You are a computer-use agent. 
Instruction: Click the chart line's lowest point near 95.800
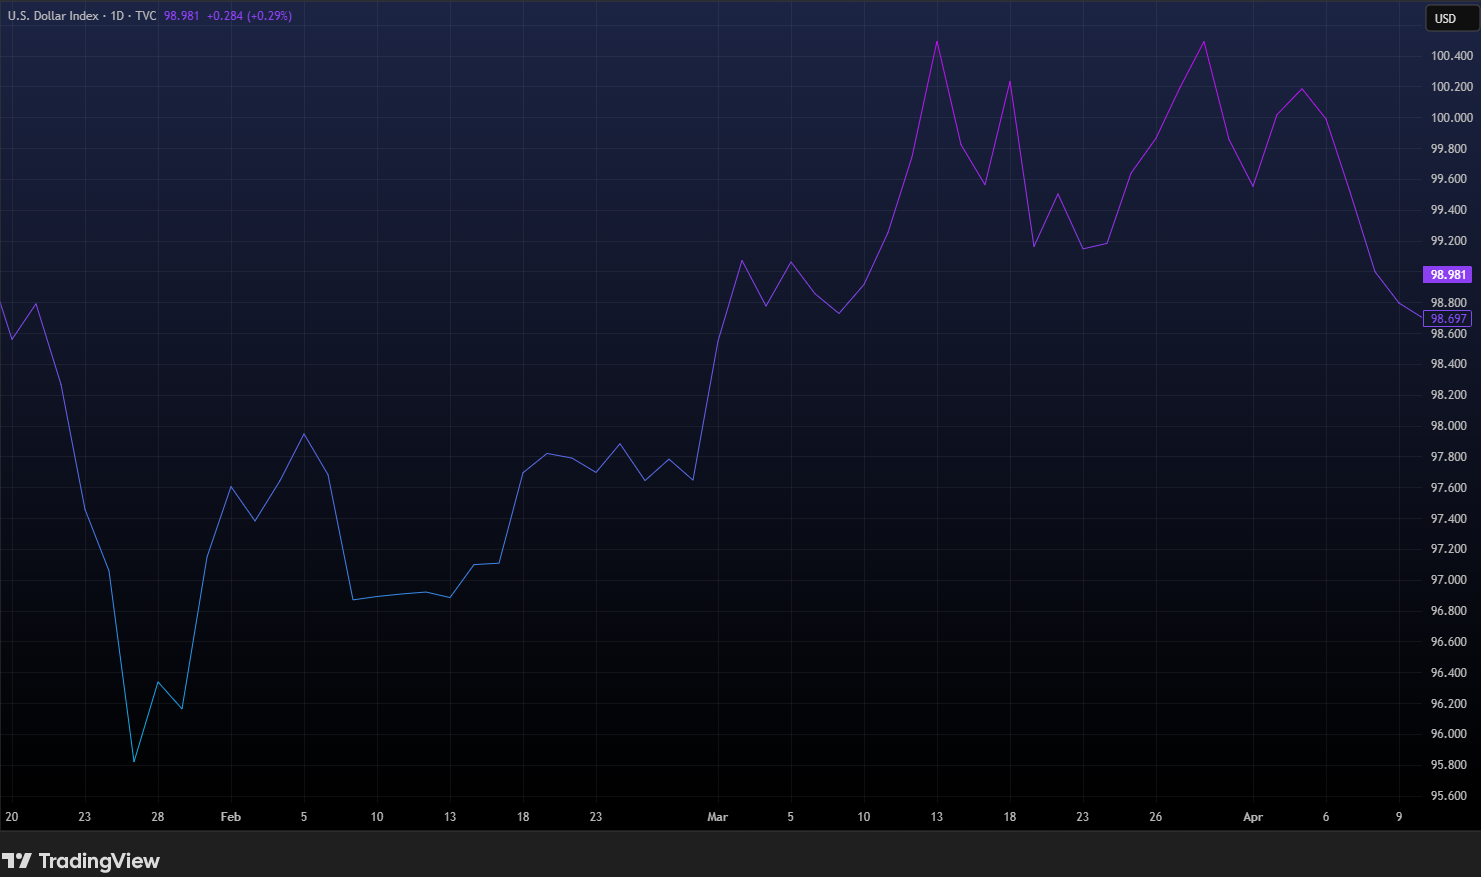point(134,762)
